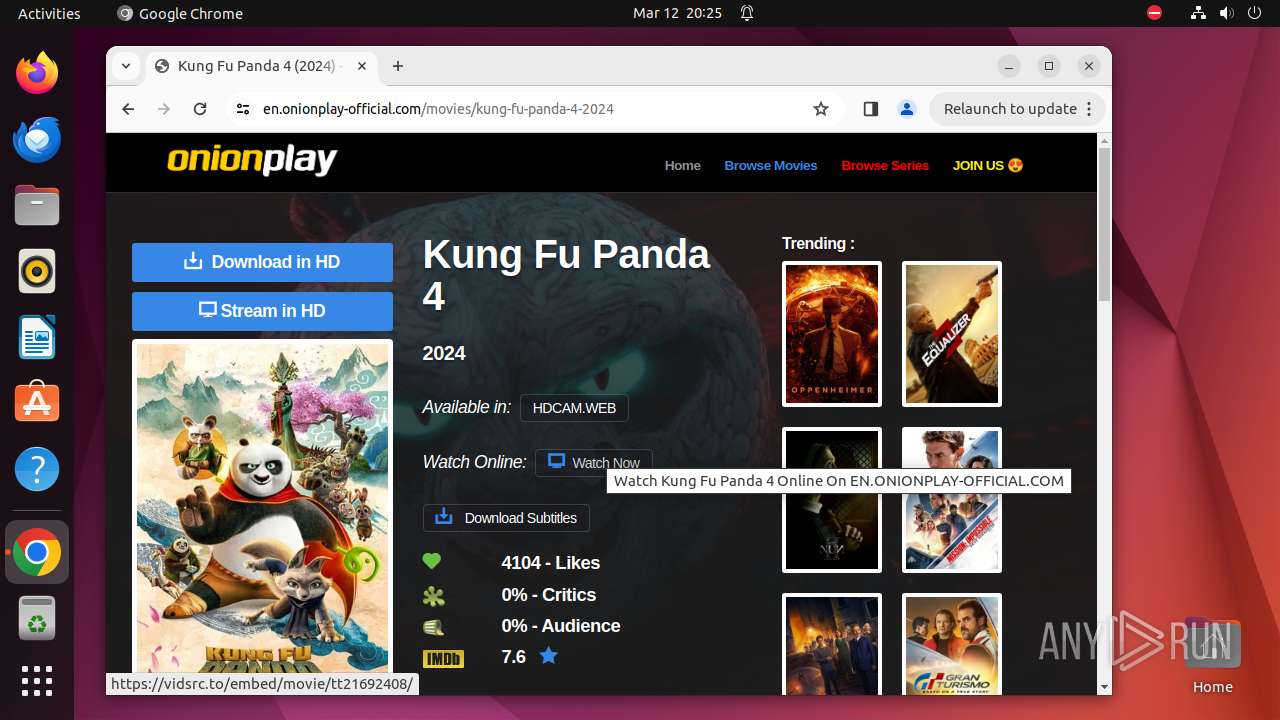Click Watch Now button

click(x=593, y=463)
